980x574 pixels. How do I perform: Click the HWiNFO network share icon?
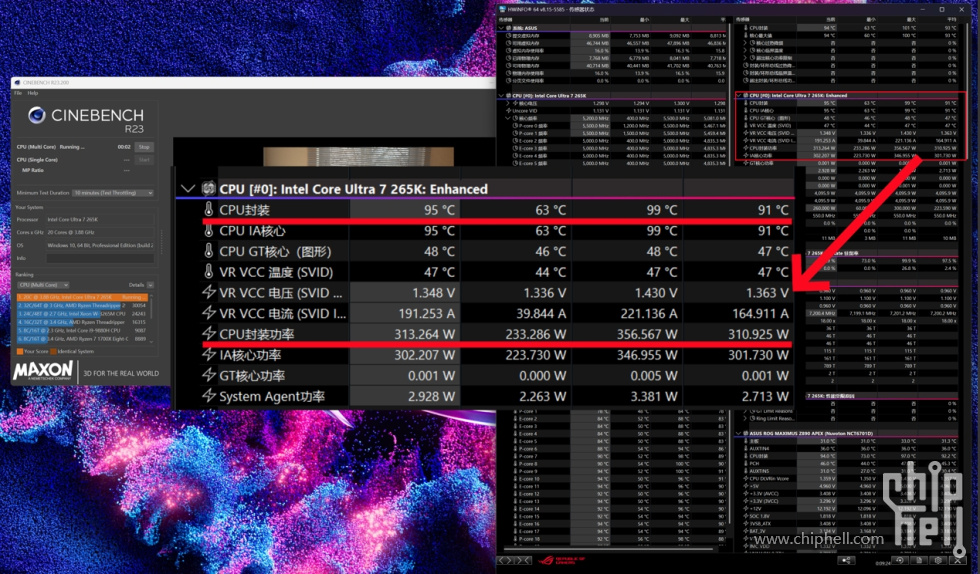(846, 560)
